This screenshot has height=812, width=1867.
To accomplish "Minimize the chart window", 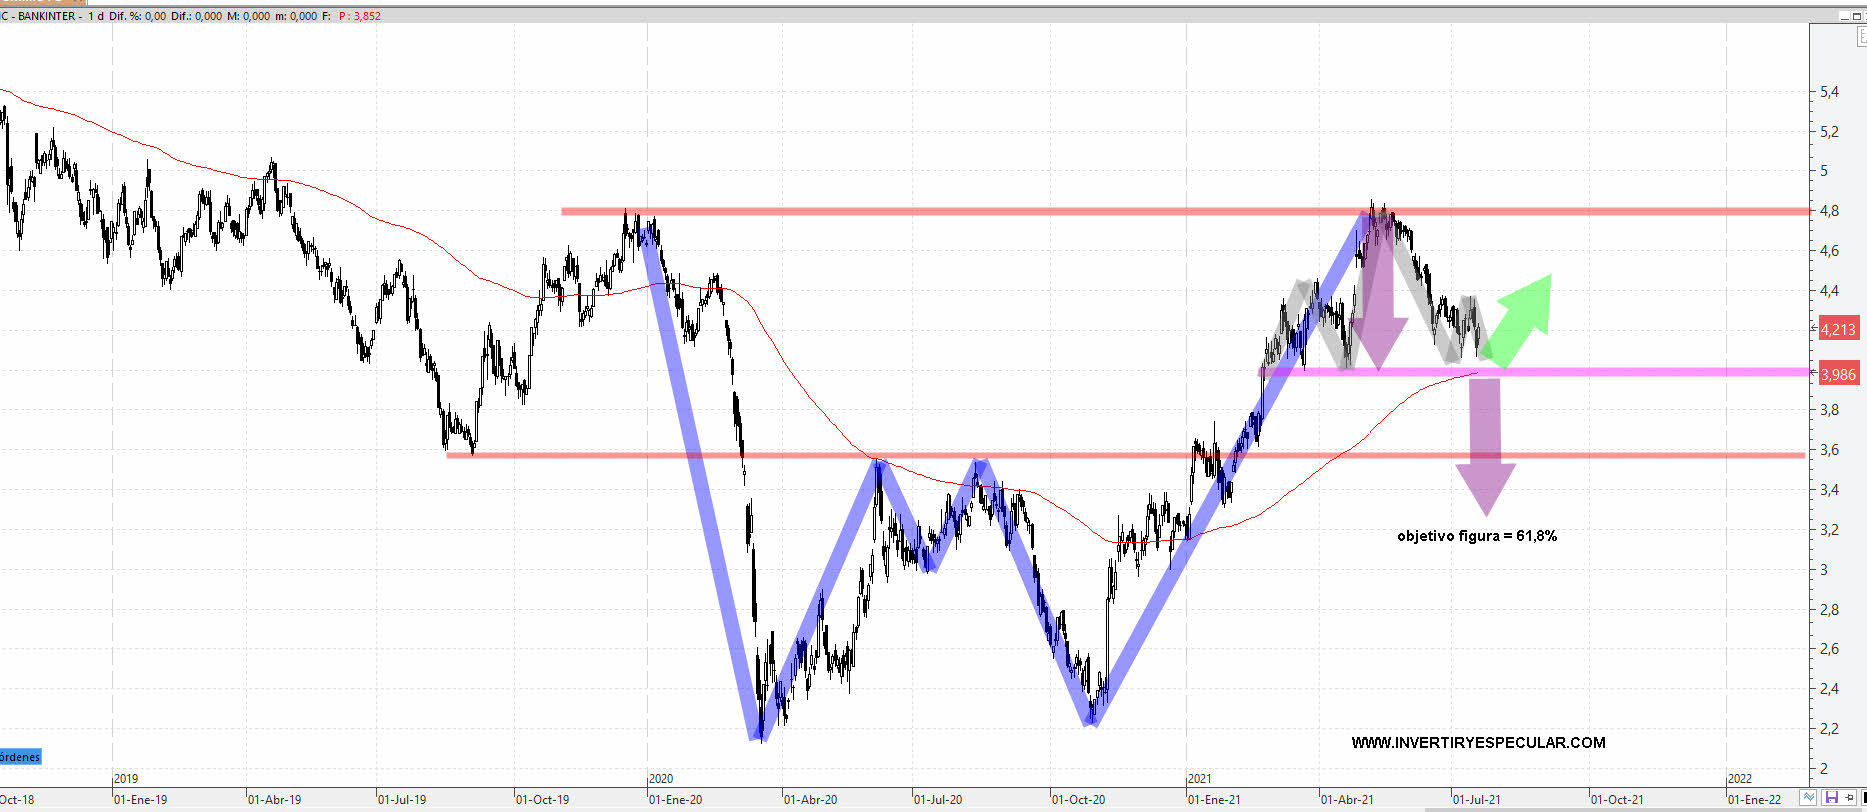I will coord(1846,16).
